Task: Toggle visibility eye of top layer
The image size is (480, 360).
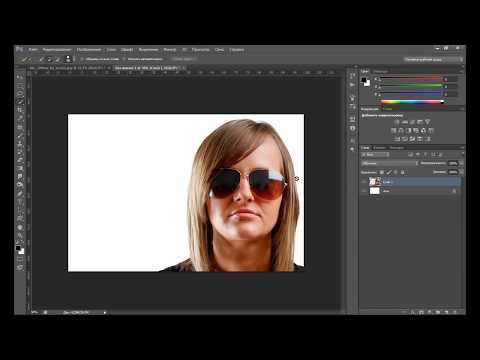Action: [x=364, y=182]
